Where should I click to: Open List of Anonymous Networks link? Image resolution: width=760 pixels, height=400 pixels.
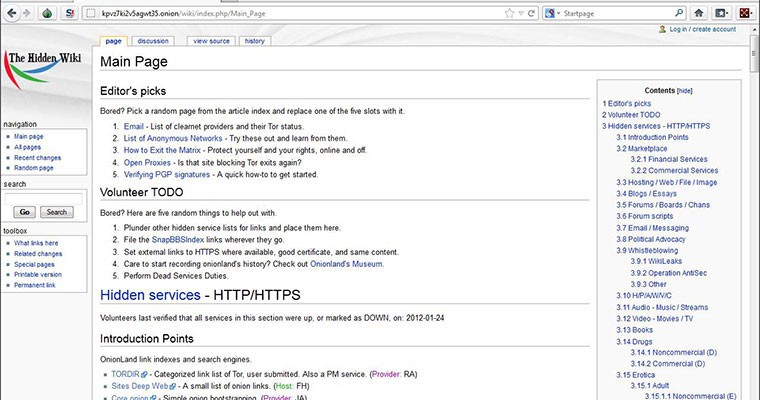point(173,139)
